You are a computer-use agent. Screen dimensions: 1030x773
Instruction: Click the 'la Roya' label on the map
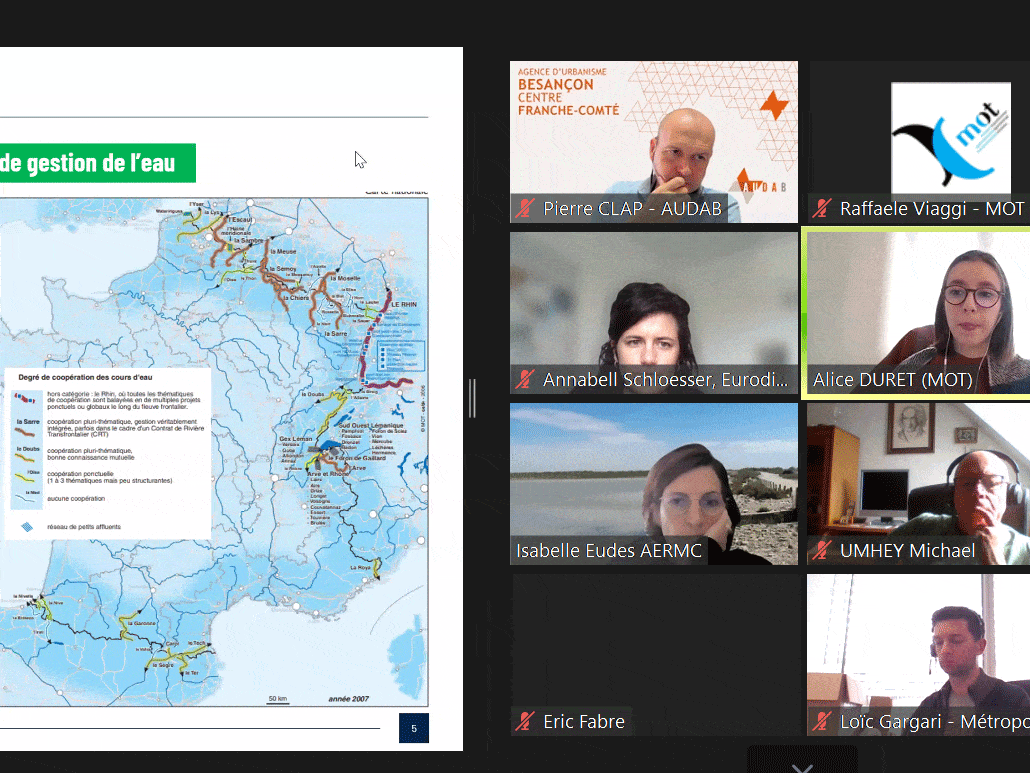361,567
